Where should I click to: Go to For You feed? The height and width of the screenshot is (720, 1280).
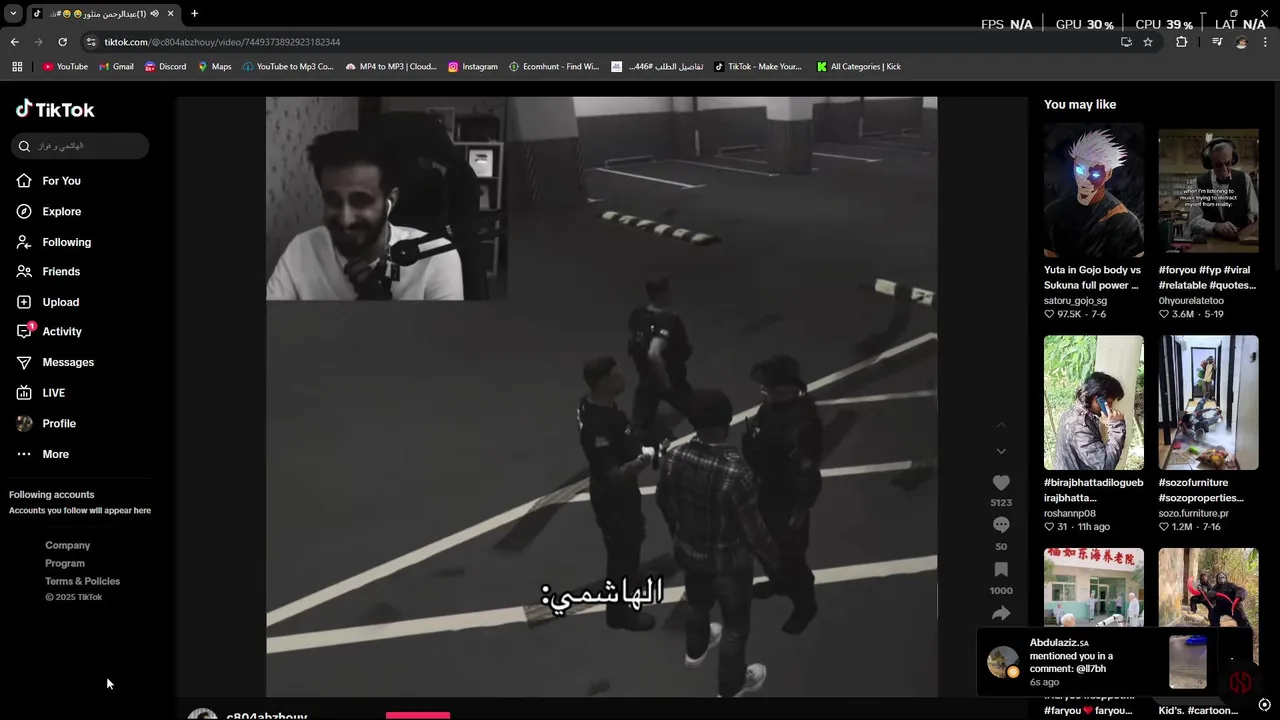[x=49, y=181]
